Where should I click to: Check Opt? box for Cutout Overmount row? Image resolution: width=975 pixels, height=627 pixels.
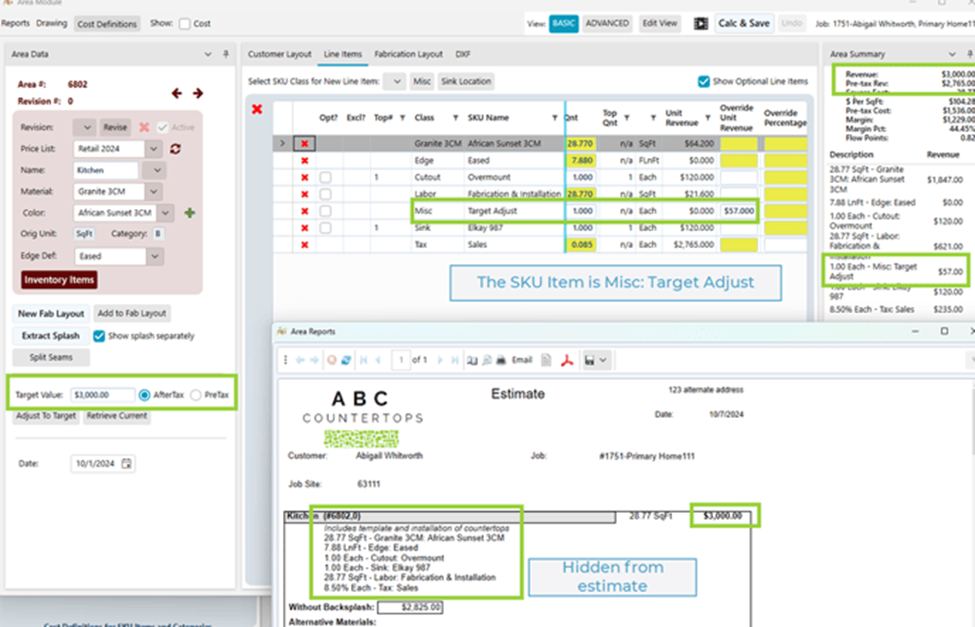(325, 177)
